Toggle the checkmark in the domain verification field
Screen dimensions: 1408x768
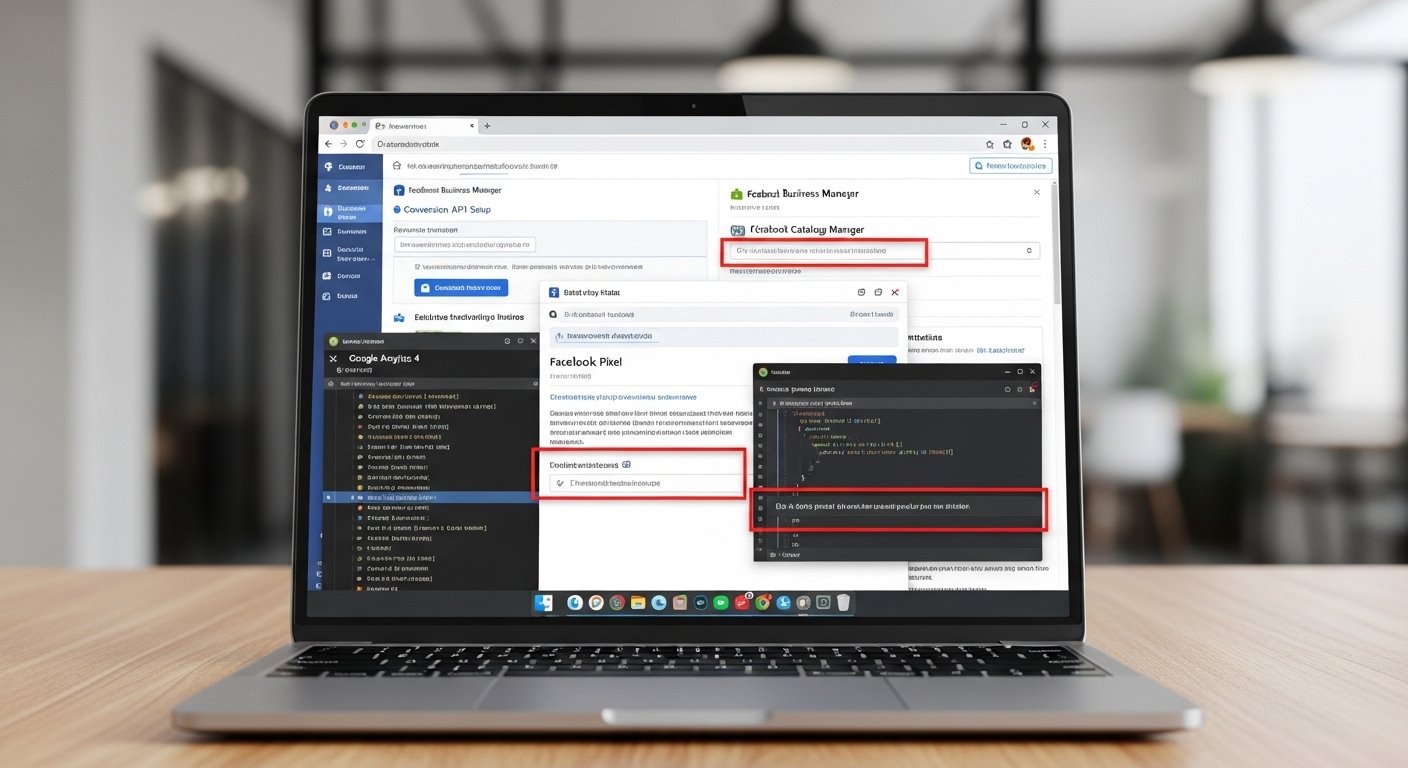[559, 481]
